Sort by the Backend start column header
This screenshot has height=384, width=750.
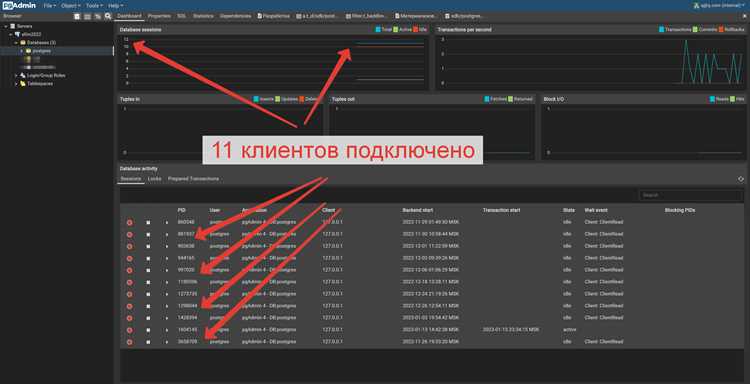coord(418,210)
